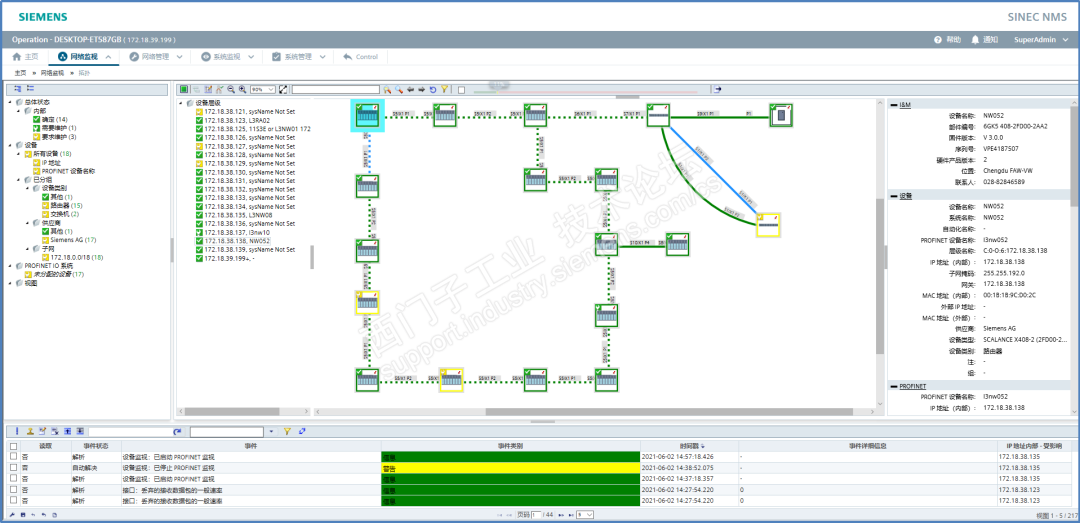Tick checkbox of last event row in table
Viewport: 1080px width, 523px height.
click(x=13, y=501)
